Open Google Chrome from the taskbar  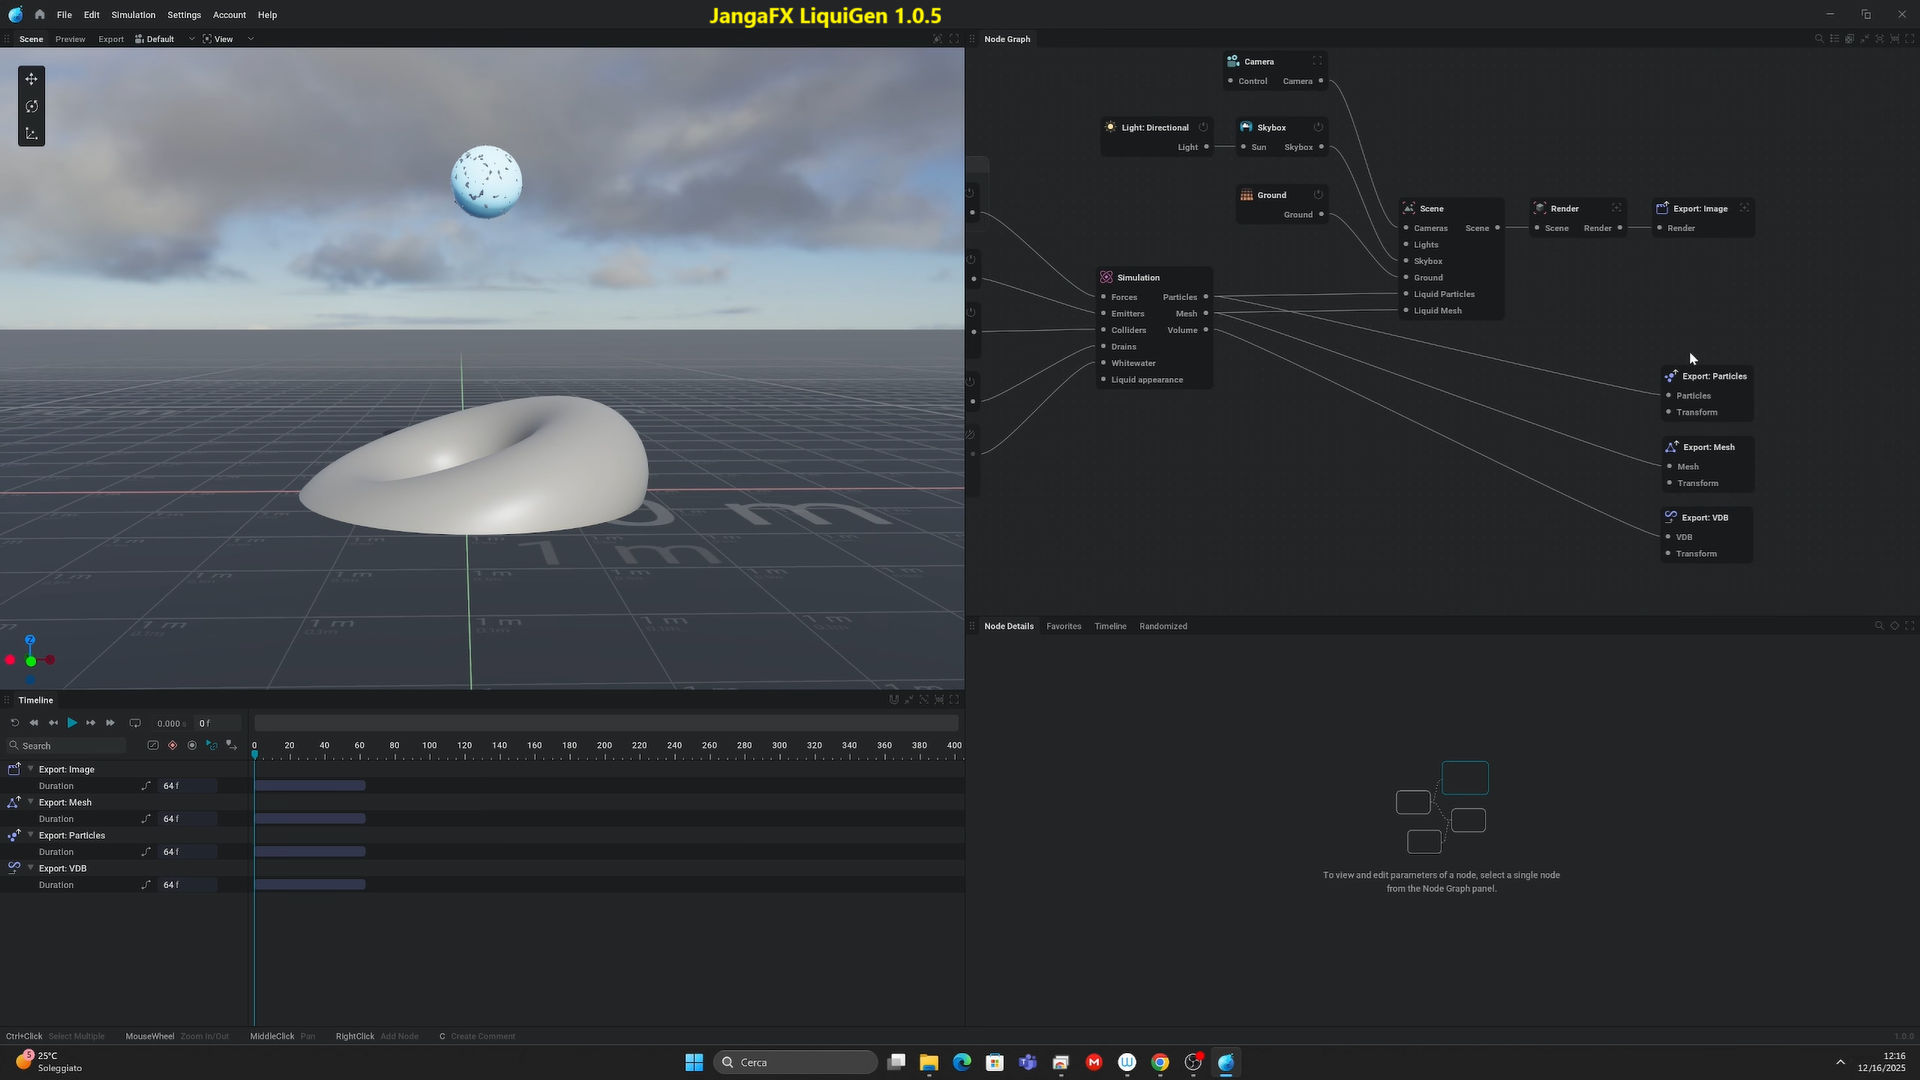[x=1160, y=1062]
